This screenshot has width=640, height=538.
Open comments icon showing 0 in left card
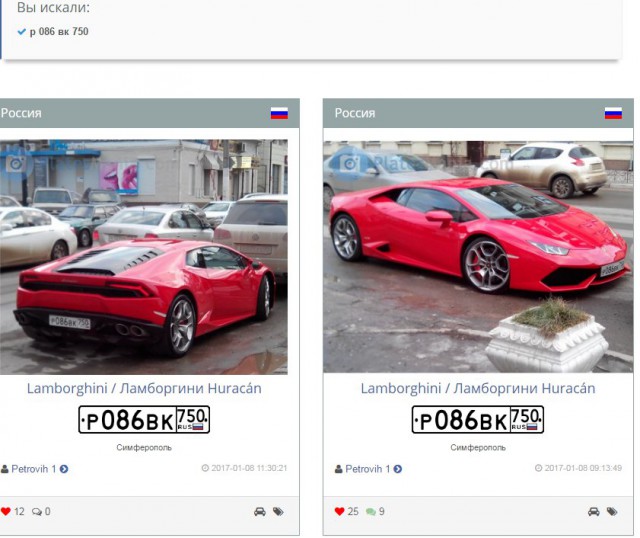click(37, 512)
